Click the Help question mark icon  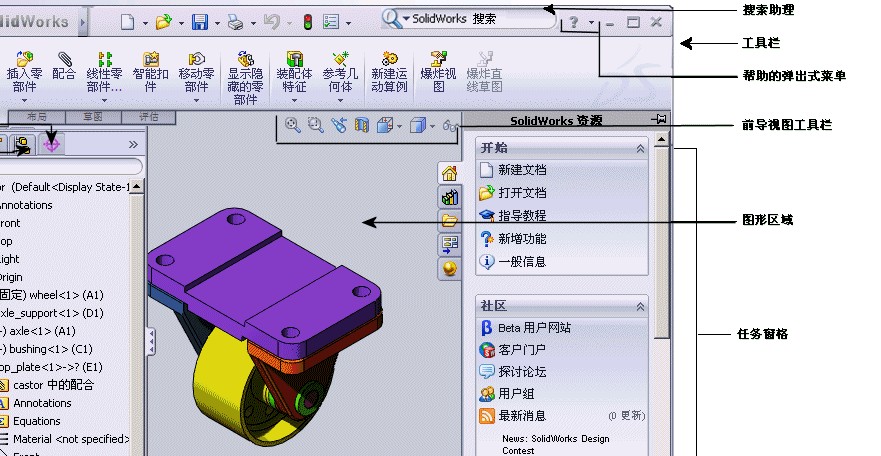point(574,22)
